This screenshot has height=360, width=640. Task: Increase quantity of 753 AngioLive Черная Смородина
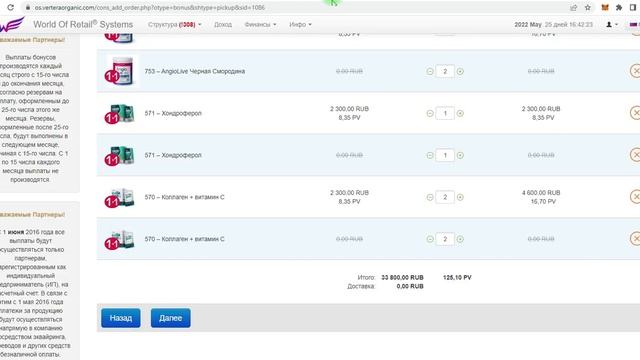coord(460,71)
